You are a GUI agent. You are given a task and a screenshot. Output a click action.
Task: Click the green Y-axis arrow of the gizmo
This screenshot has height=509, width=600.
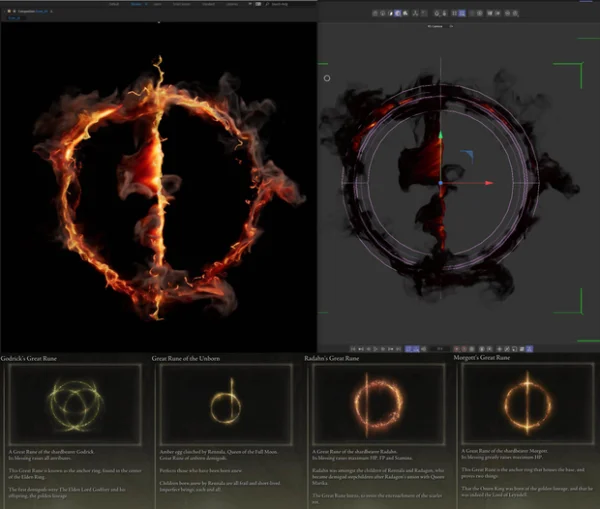pyautogui.click(x=440, y=135)
